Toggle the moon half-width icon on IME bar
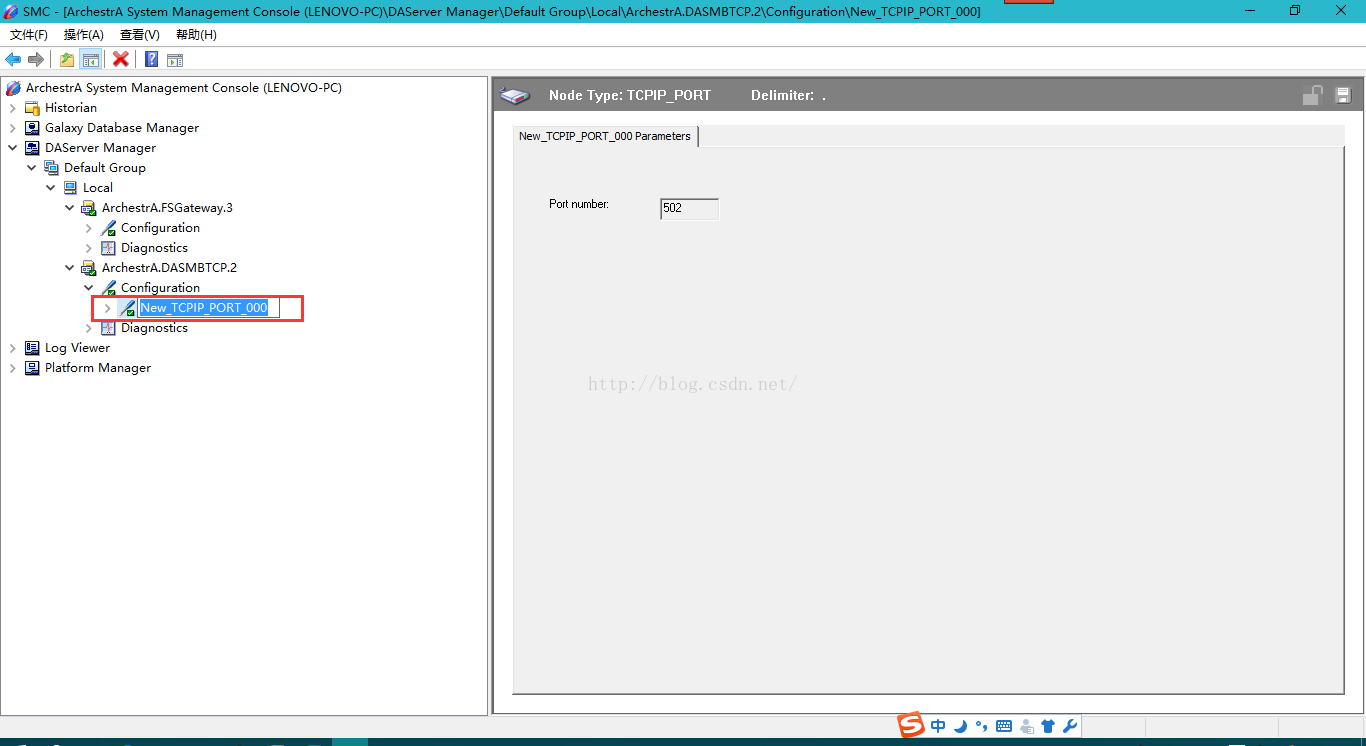Viewport: 1366px width, 746px height. (960, 727)
